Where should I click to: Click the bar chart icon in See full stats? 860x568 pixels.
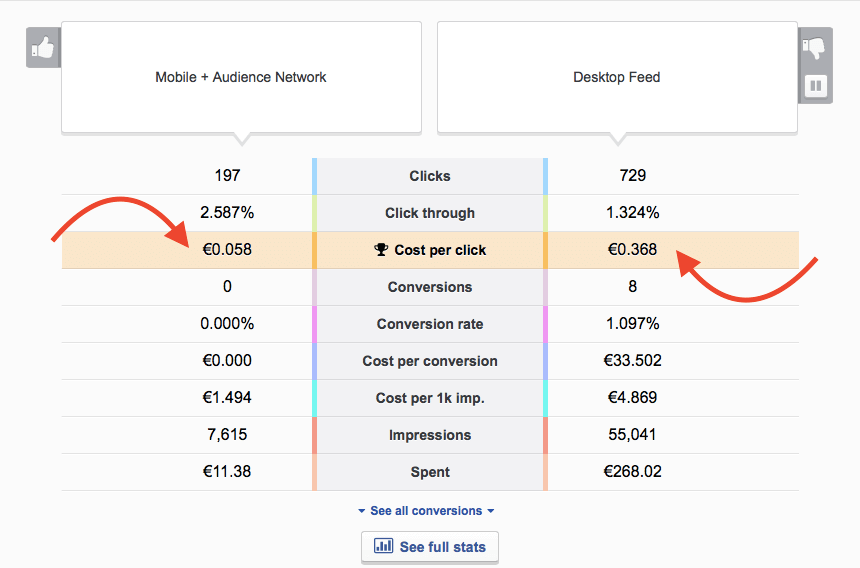[x=383, y=546]
